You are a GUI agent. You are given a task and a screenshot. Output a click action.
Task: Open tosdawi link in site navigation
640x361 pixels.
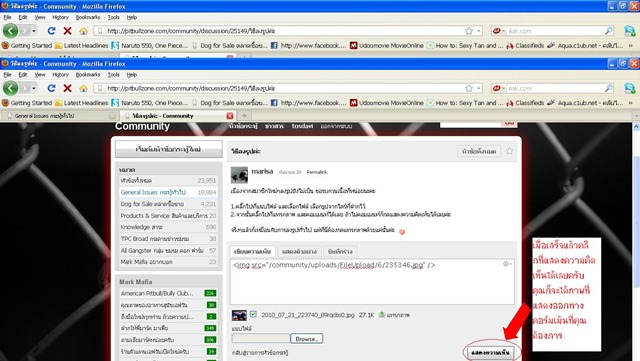click(x=302, y=126)
